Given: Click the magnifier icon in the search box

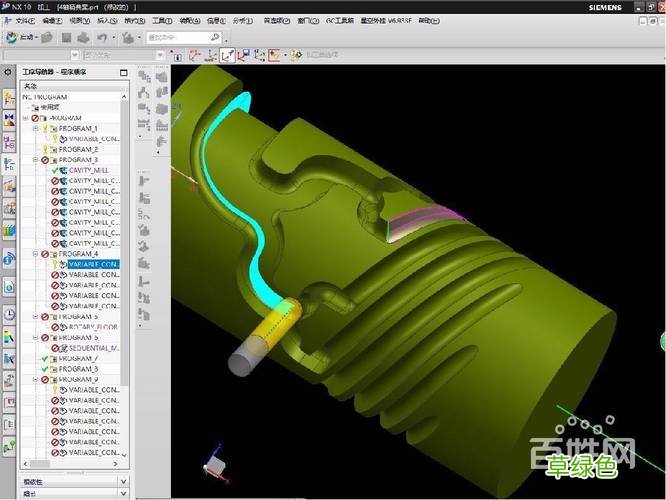Looking at the screenshot, I should pos(215,37).
